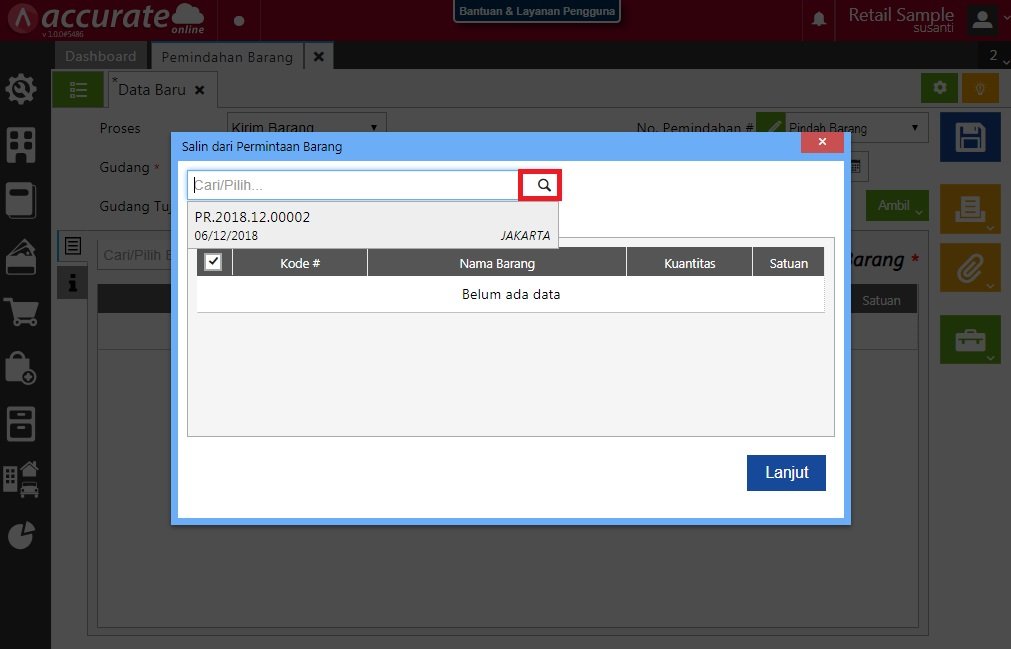Image resolution: width=1011 pixels, height=649 pixels.
Task: Click the blue floppy disk save icon
Action: tap(969, 137)
